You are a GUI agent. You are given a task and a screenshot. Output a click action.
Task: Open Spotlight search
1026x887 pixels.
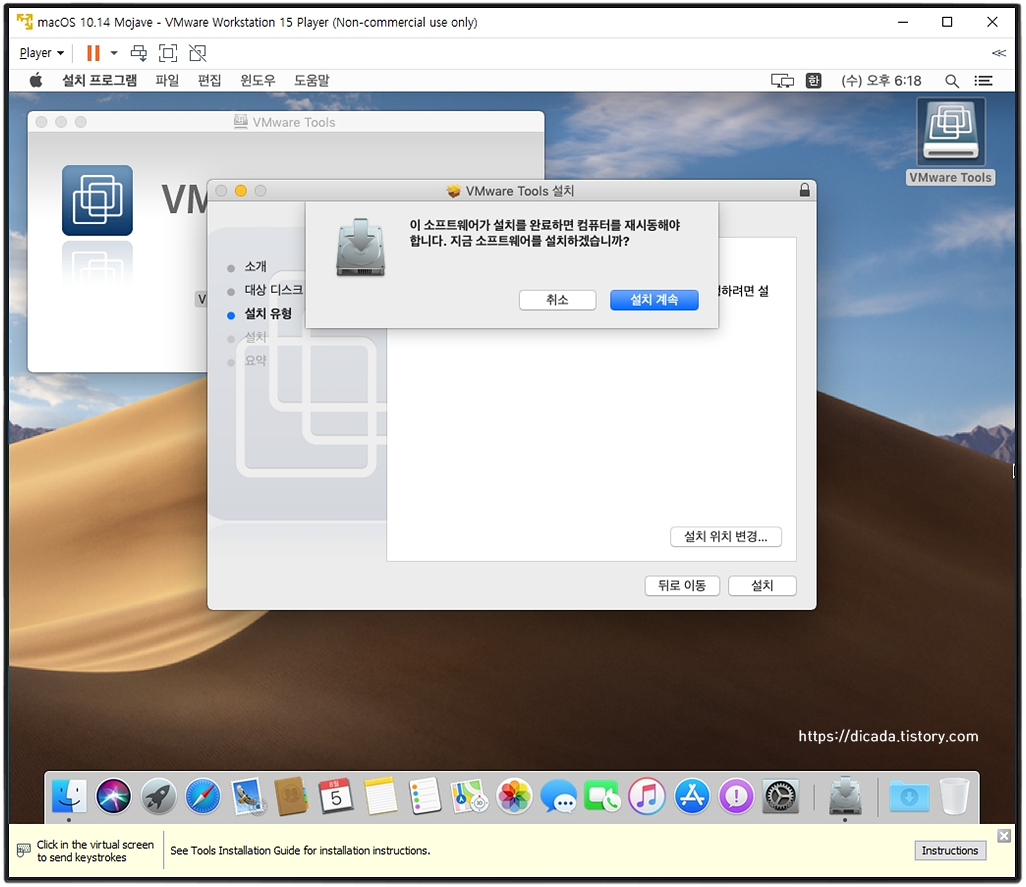(x=952, y=80)
